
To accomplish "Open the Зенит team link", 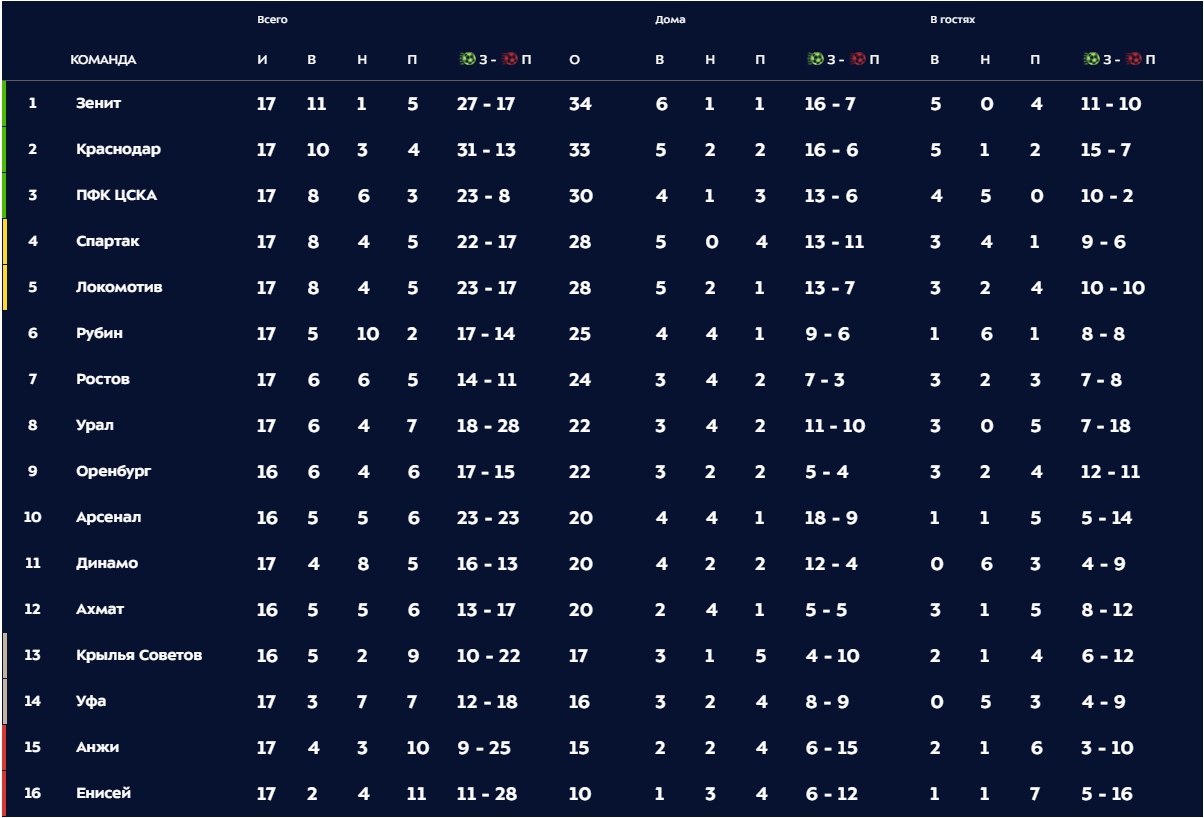I will coord(99,103).
